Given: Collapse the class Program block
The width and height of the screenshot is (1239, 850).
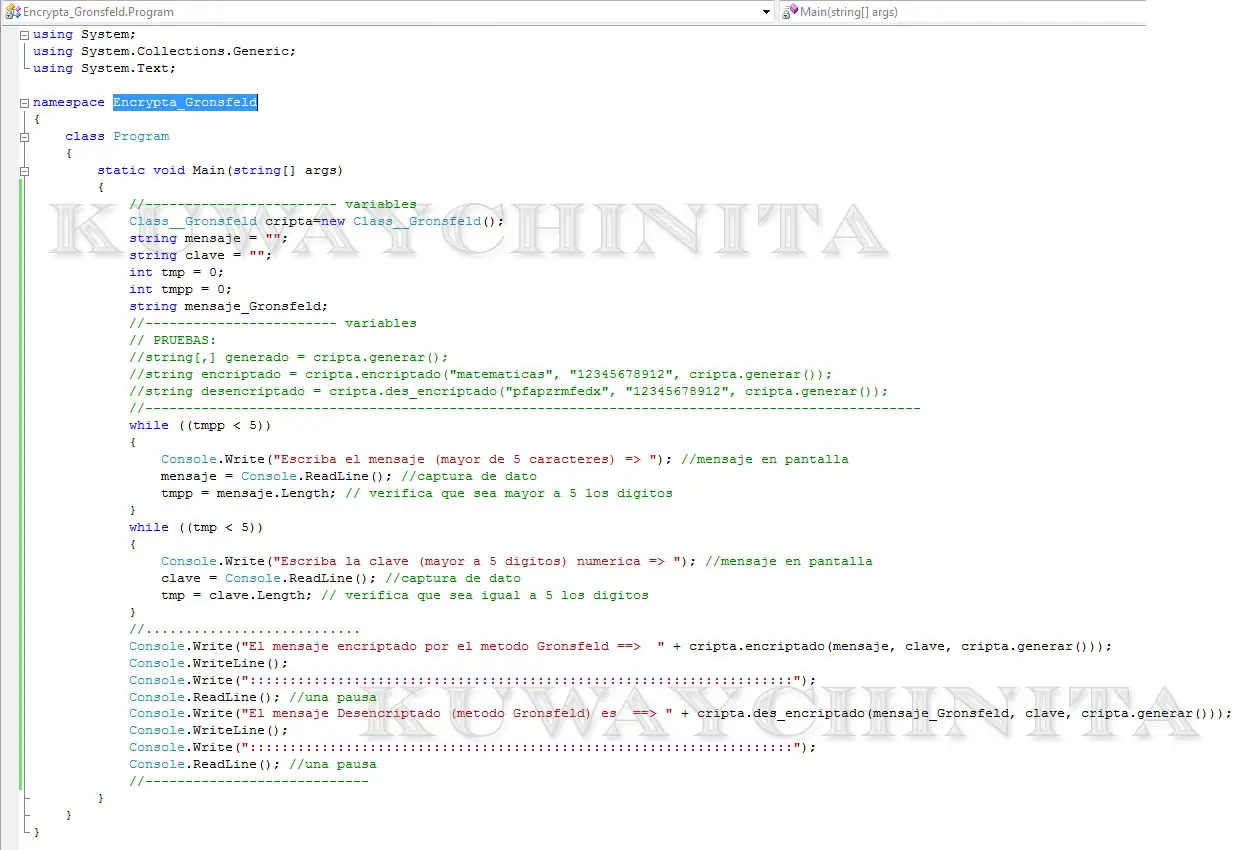Looking at the screenshot, I should coord(25,137).
